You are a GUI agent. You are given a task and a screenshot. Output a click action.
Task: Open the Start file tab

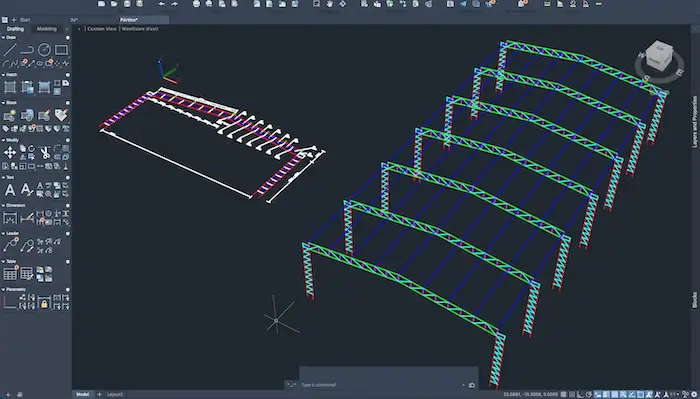[x=25, y=20]
